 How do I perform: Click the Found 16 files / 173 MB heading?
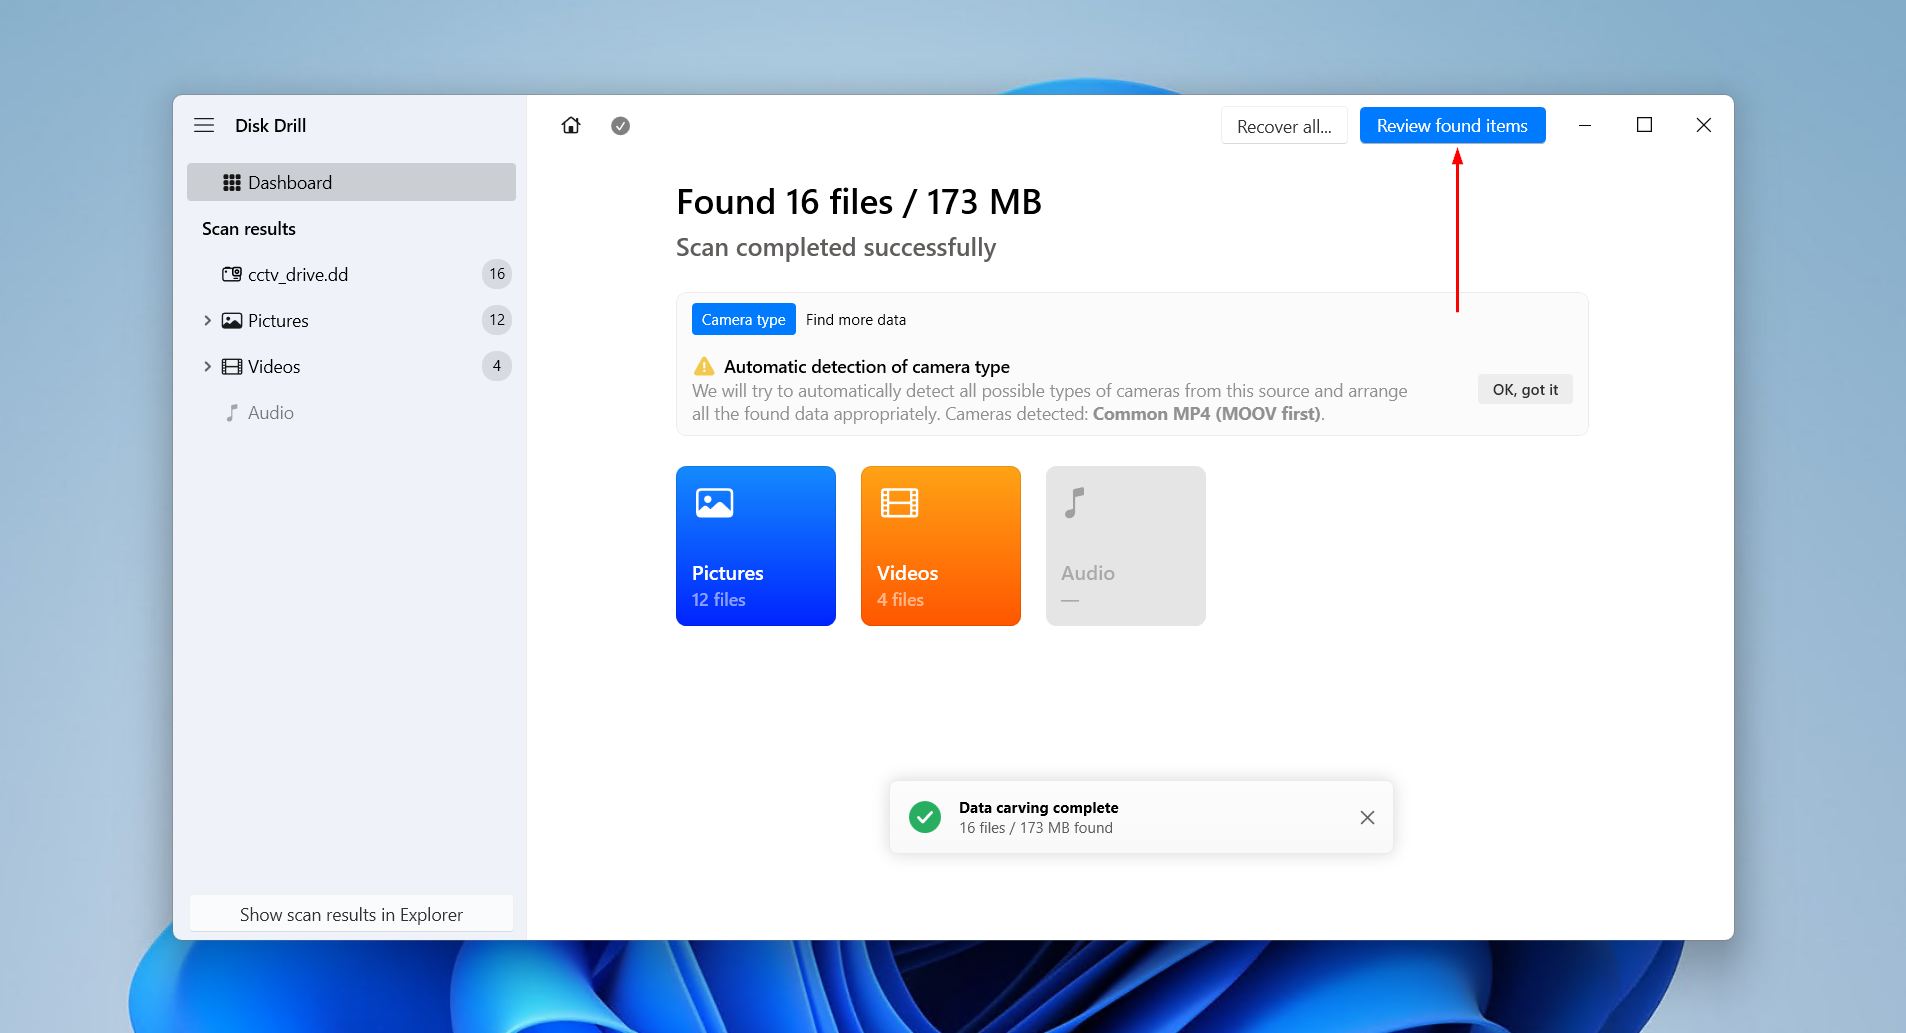coord(859,202)
